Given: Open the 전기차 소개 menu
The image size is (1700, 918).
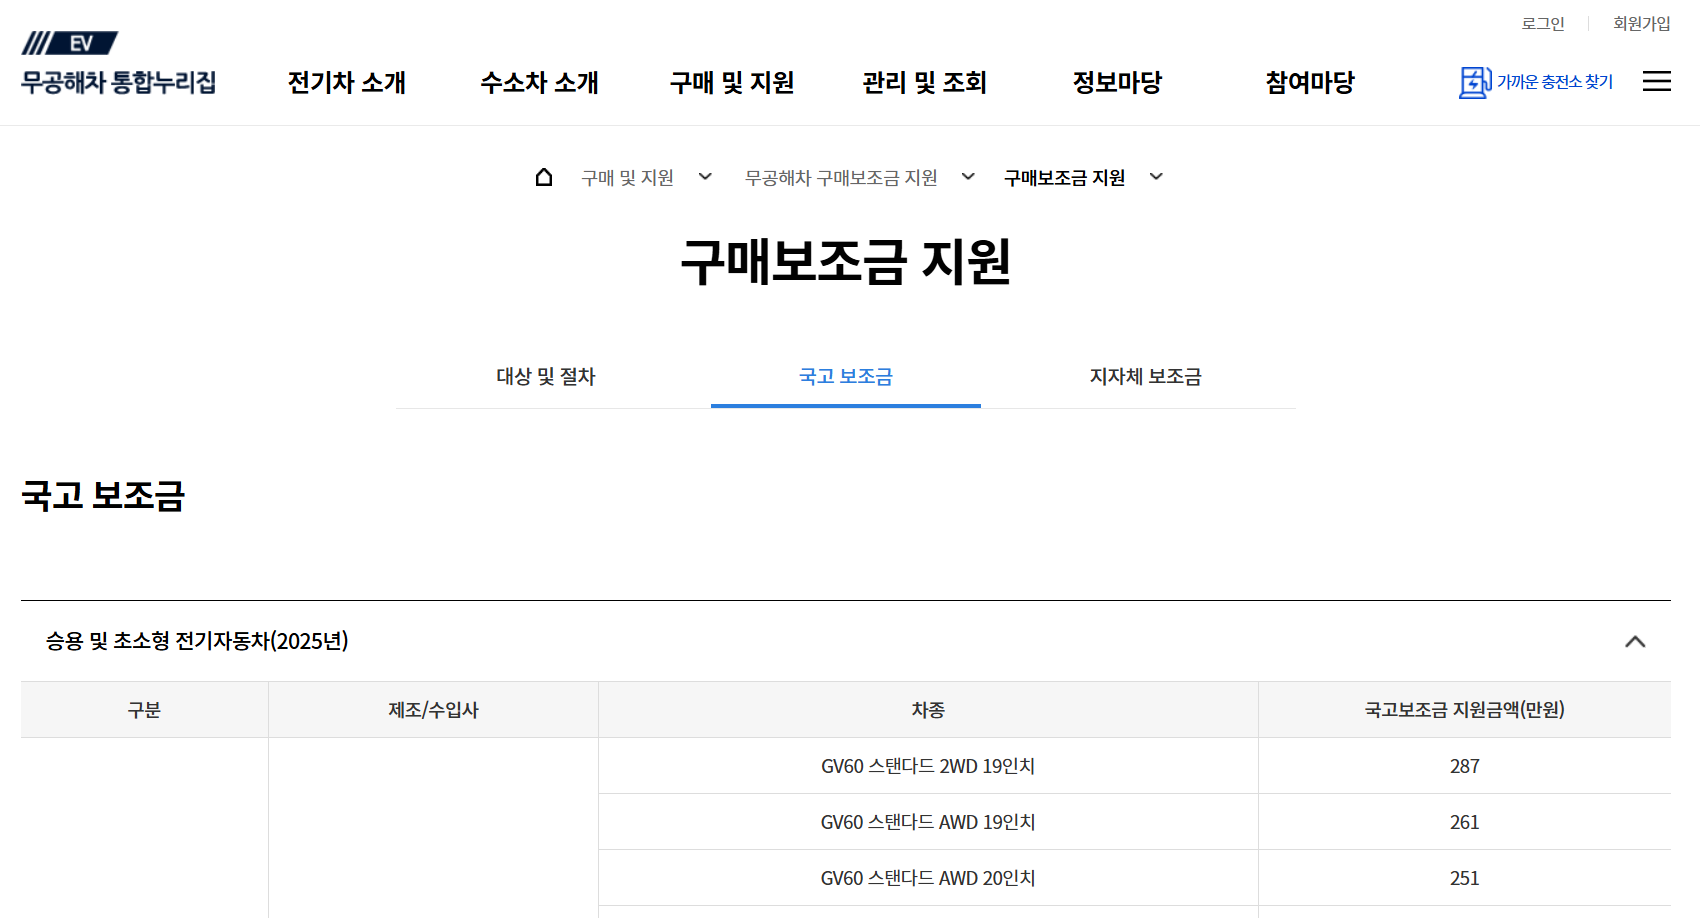Looking at the screenshot, I should (345, 83).
